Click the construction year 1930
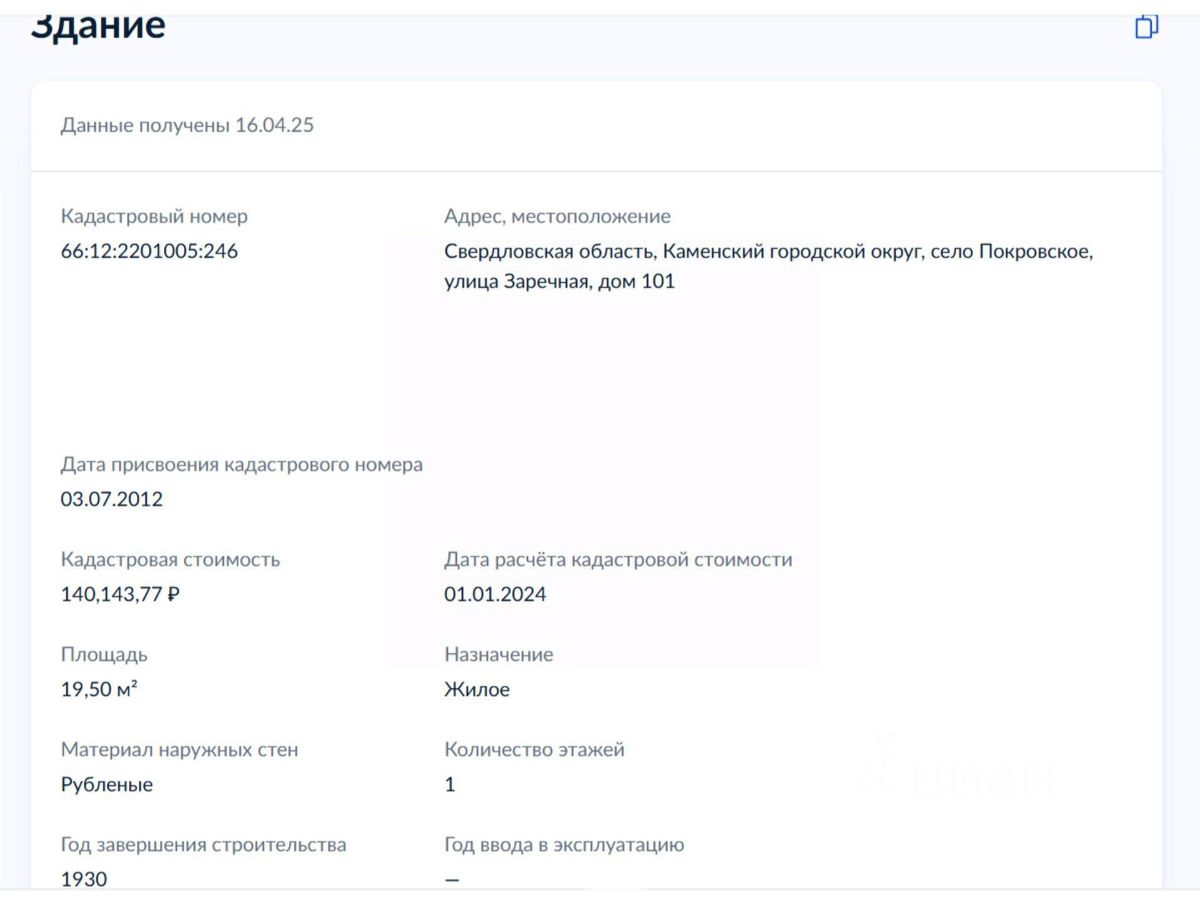 [84, 878]
